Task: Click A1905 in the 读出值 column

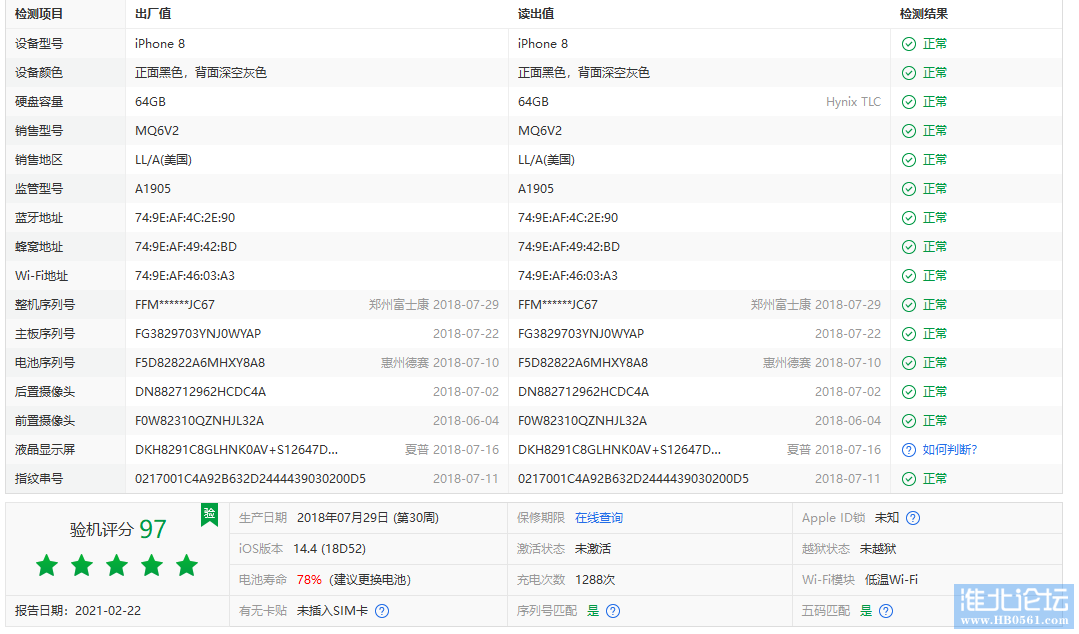Action: (x=535, y=189)
